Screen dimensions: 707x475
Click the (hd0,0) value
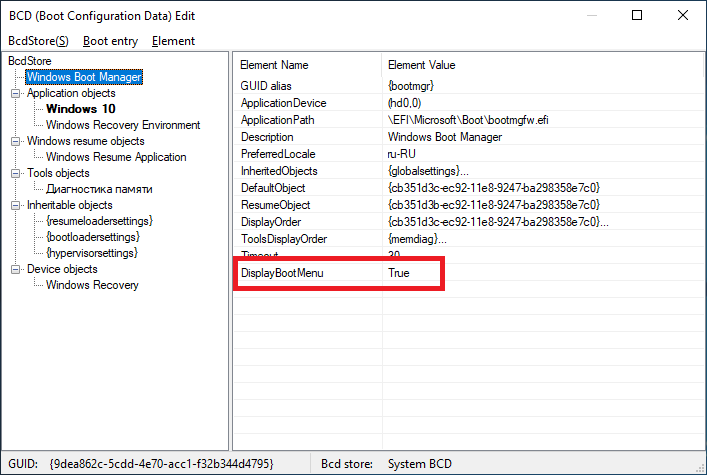pos(404,103)
